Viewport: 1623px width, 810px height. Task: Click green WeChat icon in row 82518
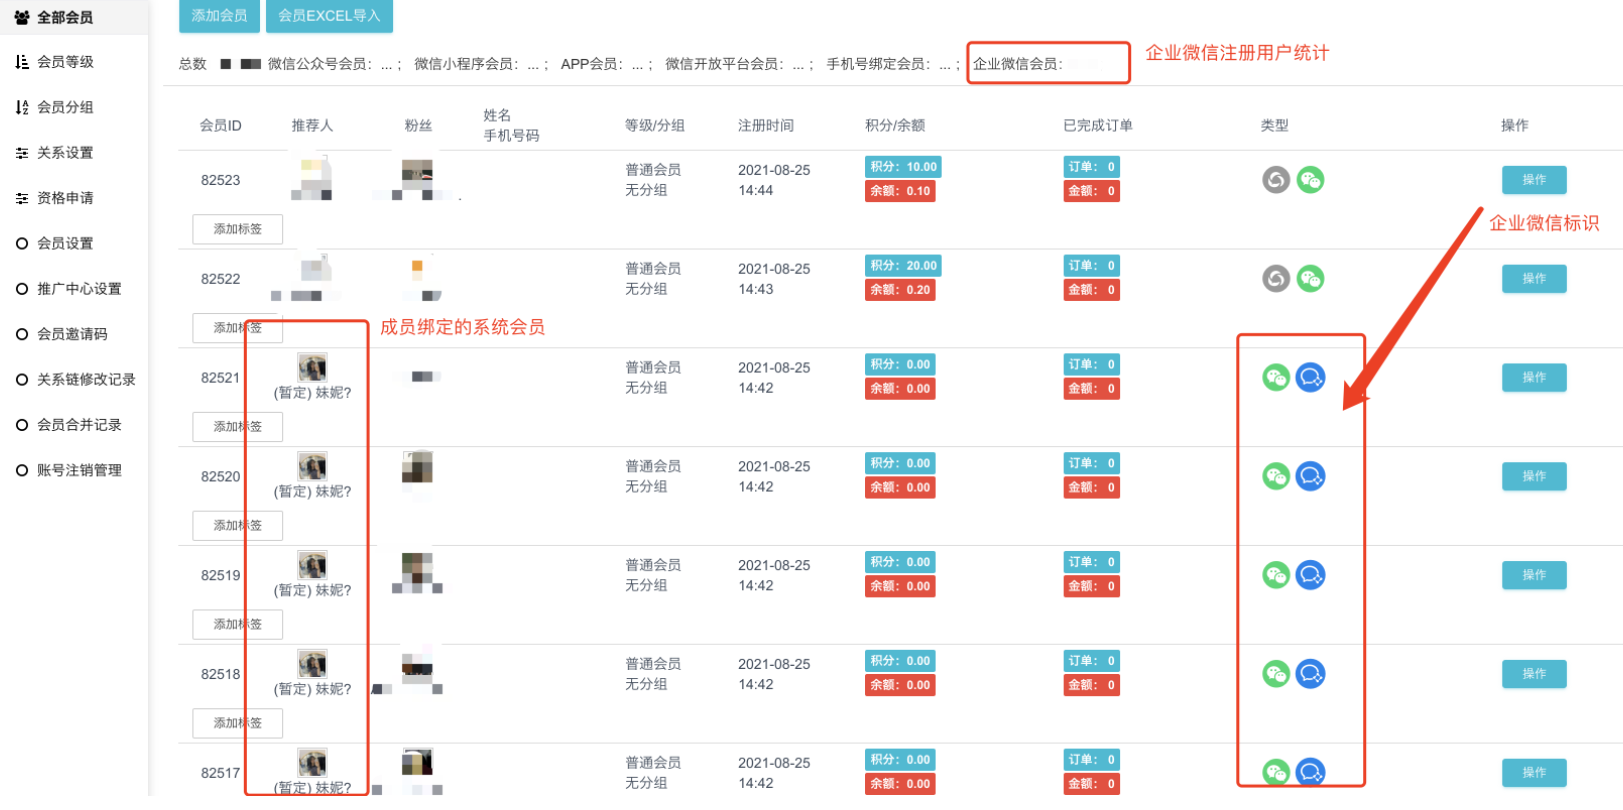click(1276, 674)
